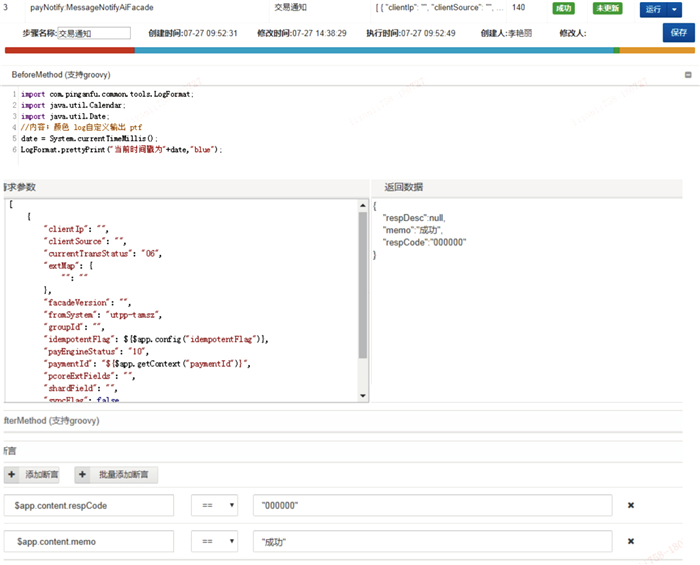
Task: Click the plus icon on 批量添加断言
Action: point(80,475)
